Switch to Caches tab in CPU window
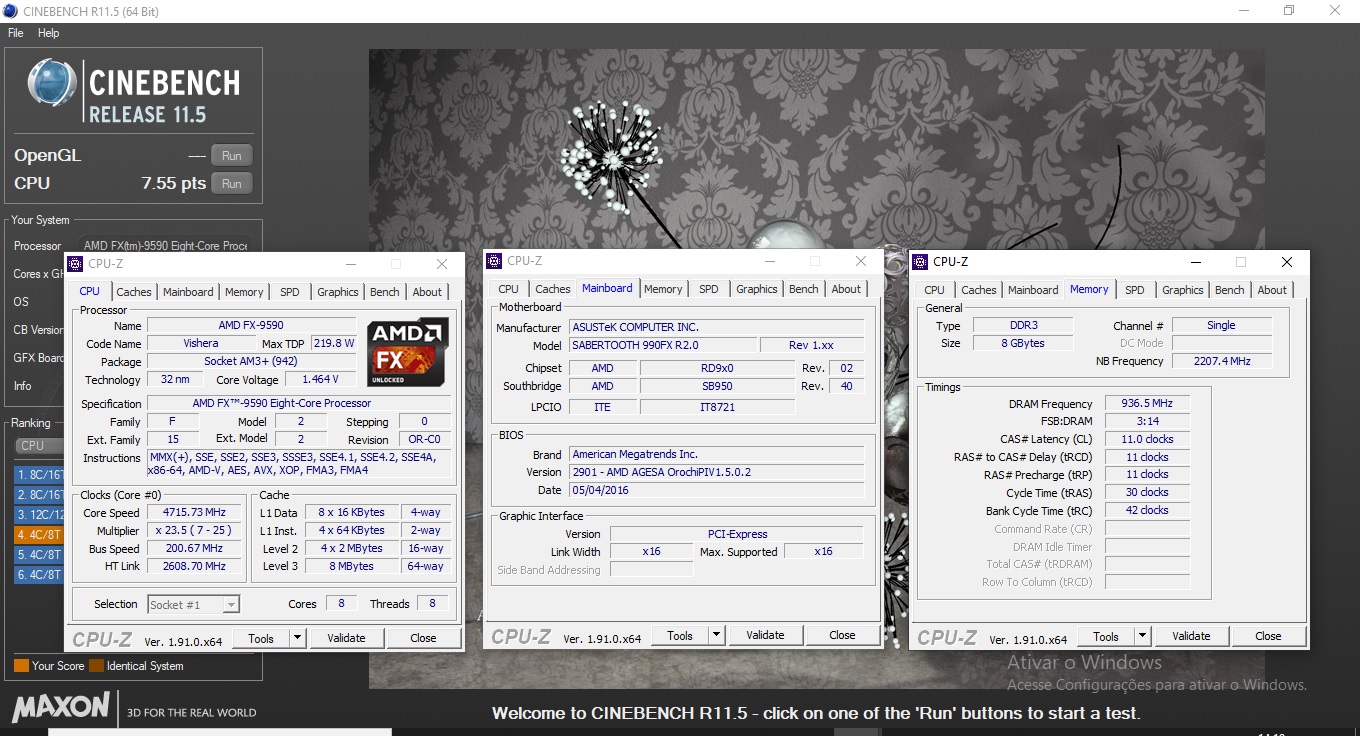Image resolution: width=1360 pixels, height=736 pixels. (x=134, y=292)
